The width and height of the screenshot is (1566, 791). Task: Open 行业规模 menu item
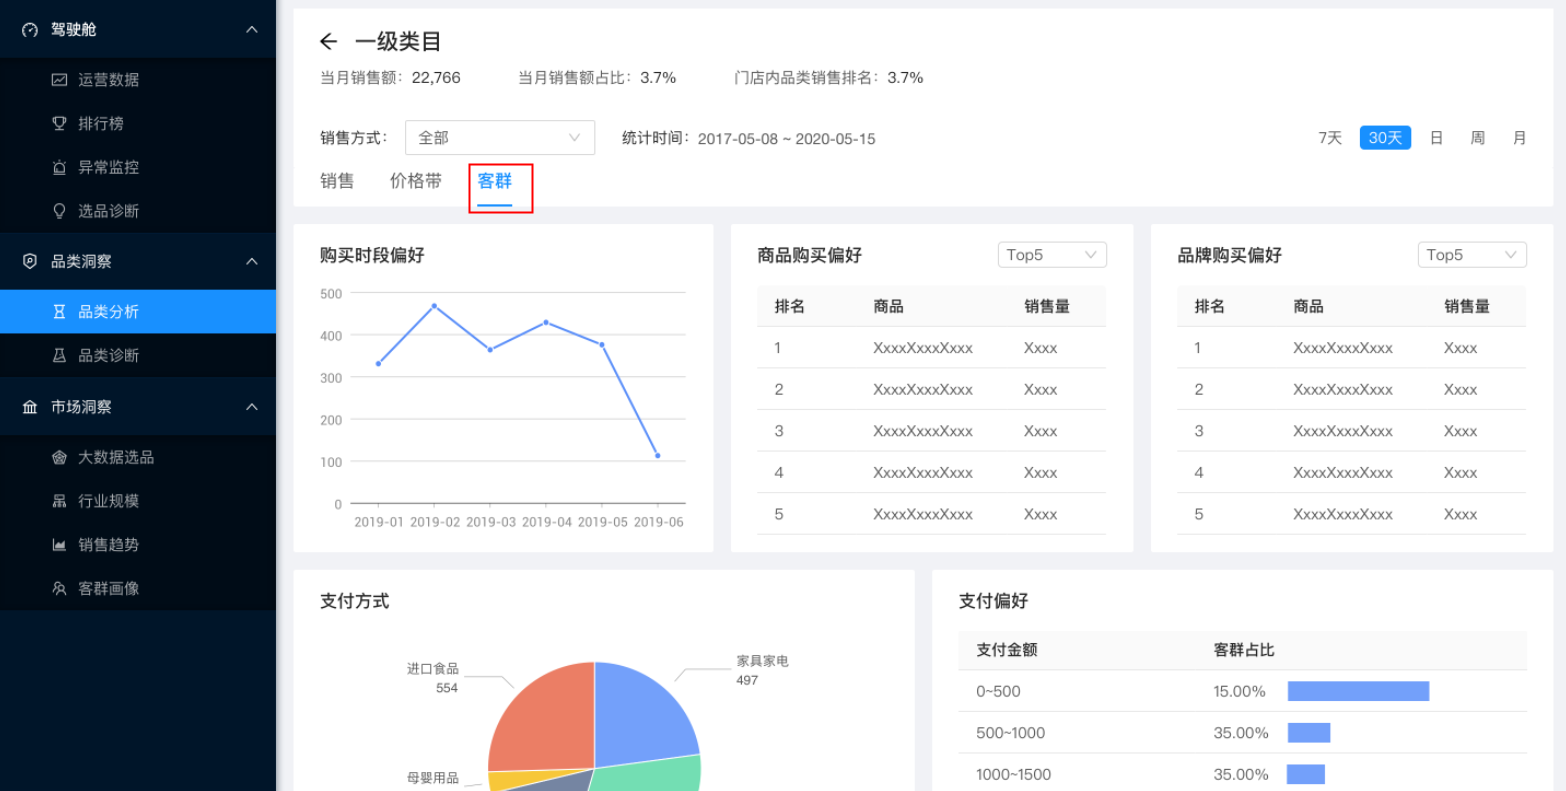click(x=138, y=501)
